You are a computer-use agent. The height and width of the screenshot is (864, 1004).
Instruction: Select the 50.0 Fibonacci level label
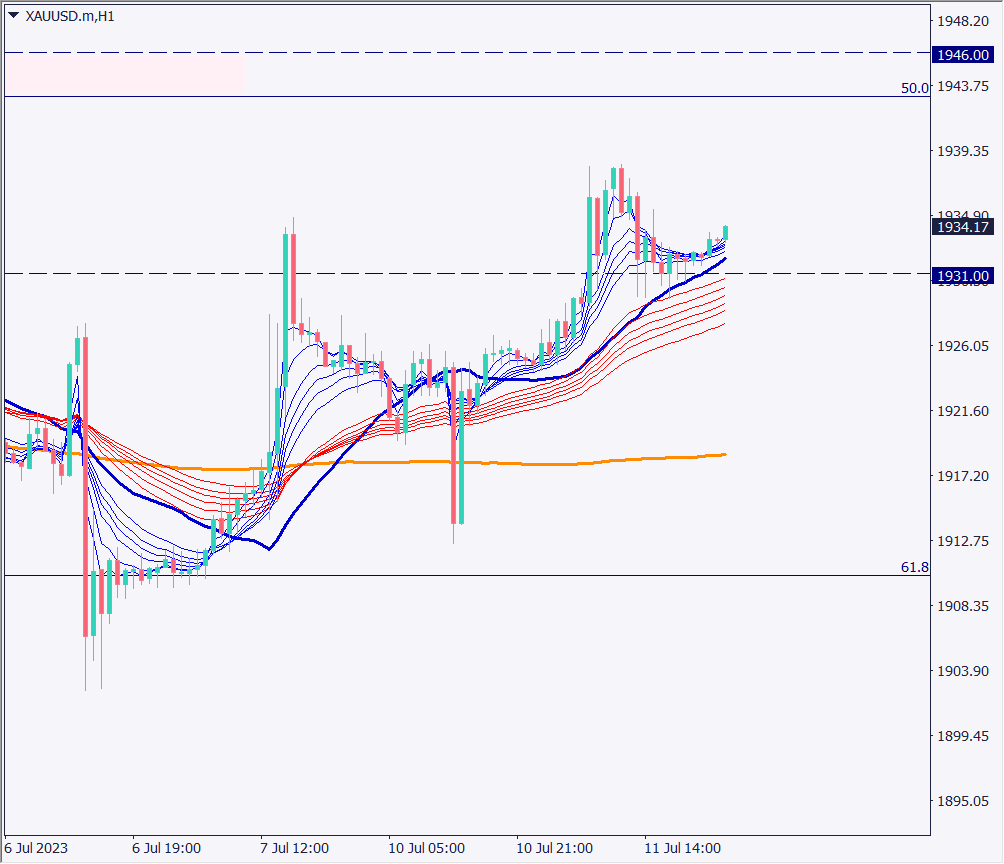[x=914, y=88]
